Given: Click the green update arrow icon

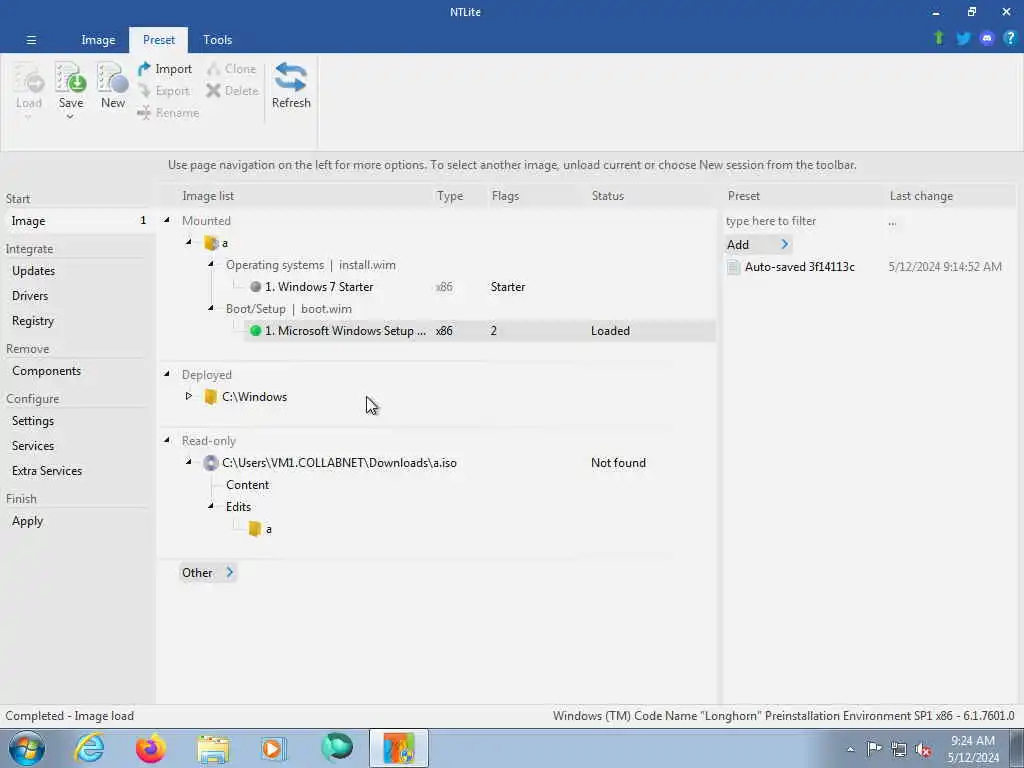Looking at the screenshot, I should click(939, 39).
